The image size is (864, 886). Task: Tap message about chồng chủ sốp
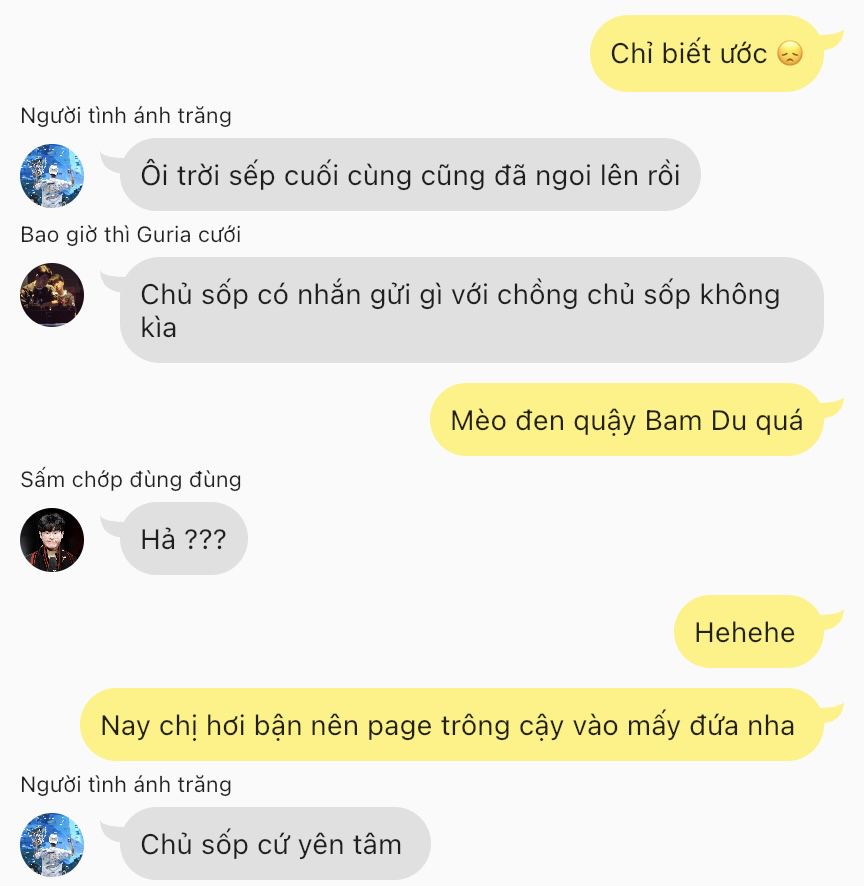[472, 310]
